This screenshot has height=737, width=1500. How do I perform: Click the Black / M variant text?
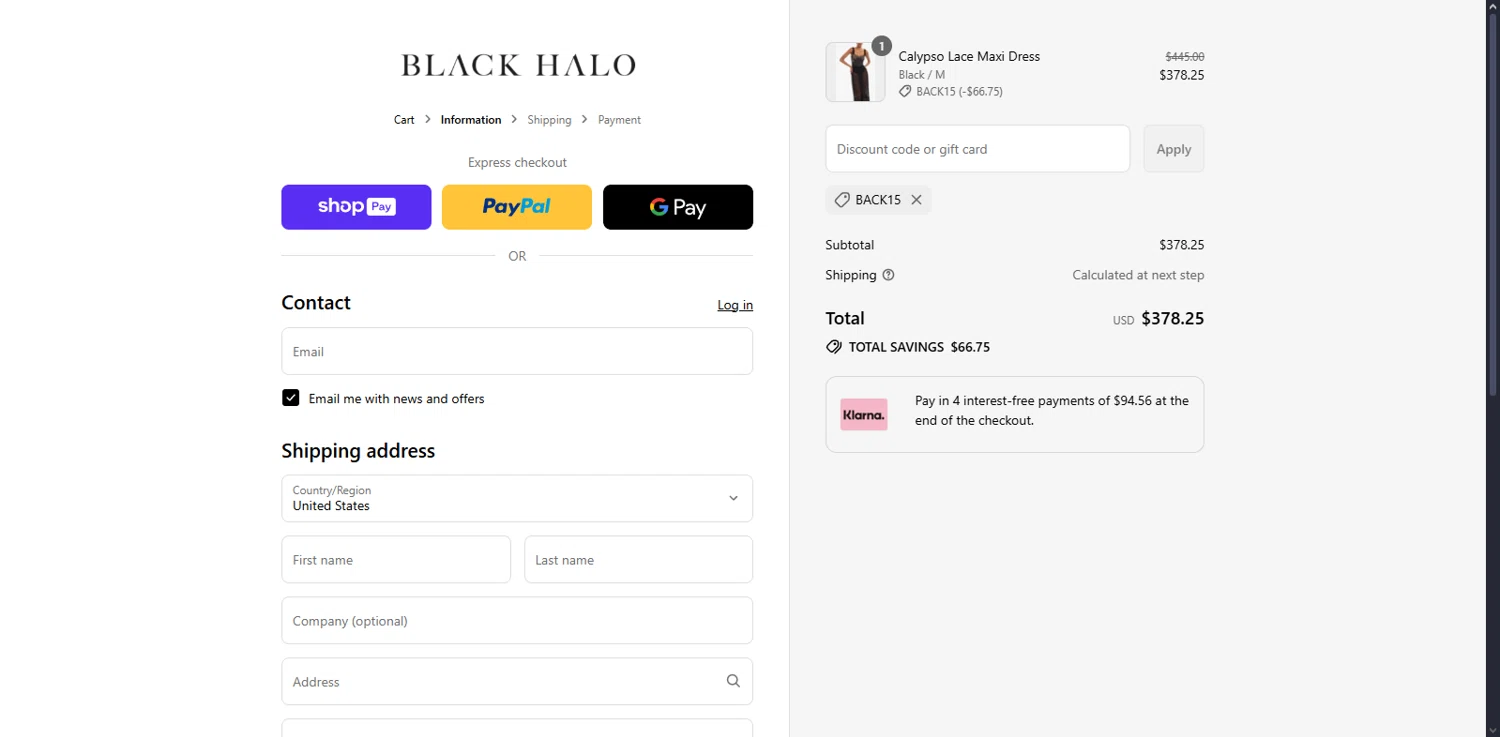point(922,75)
